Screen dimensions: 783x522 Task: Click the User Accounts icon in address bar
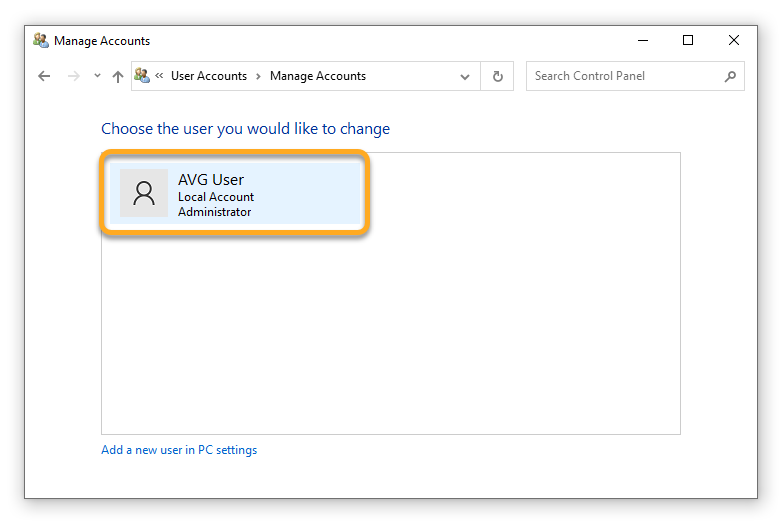(142, 76)
